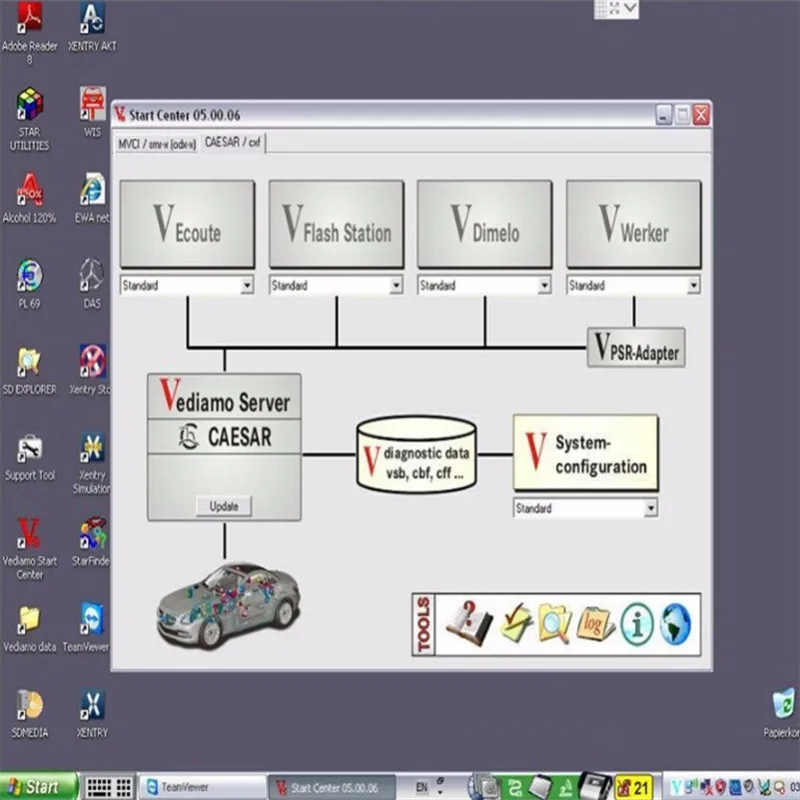800x800 pixels.
Task: Open the on-screen keyboard taskbar icon
Action: coord(108,787)
